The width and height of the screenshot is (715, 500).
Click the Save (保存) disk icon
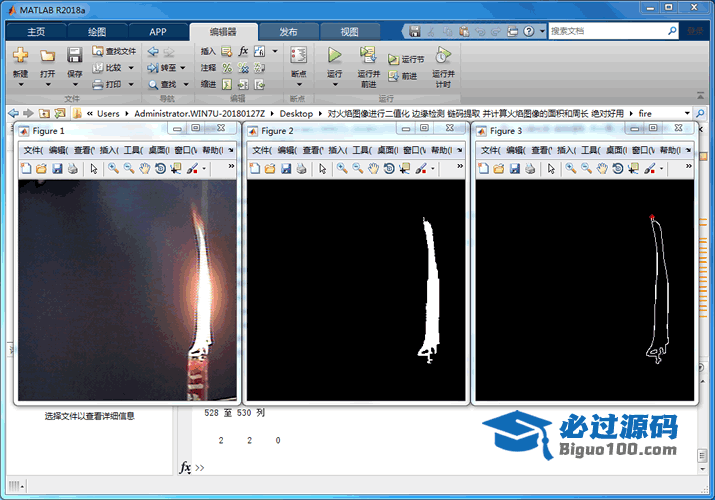click(74, 55)
